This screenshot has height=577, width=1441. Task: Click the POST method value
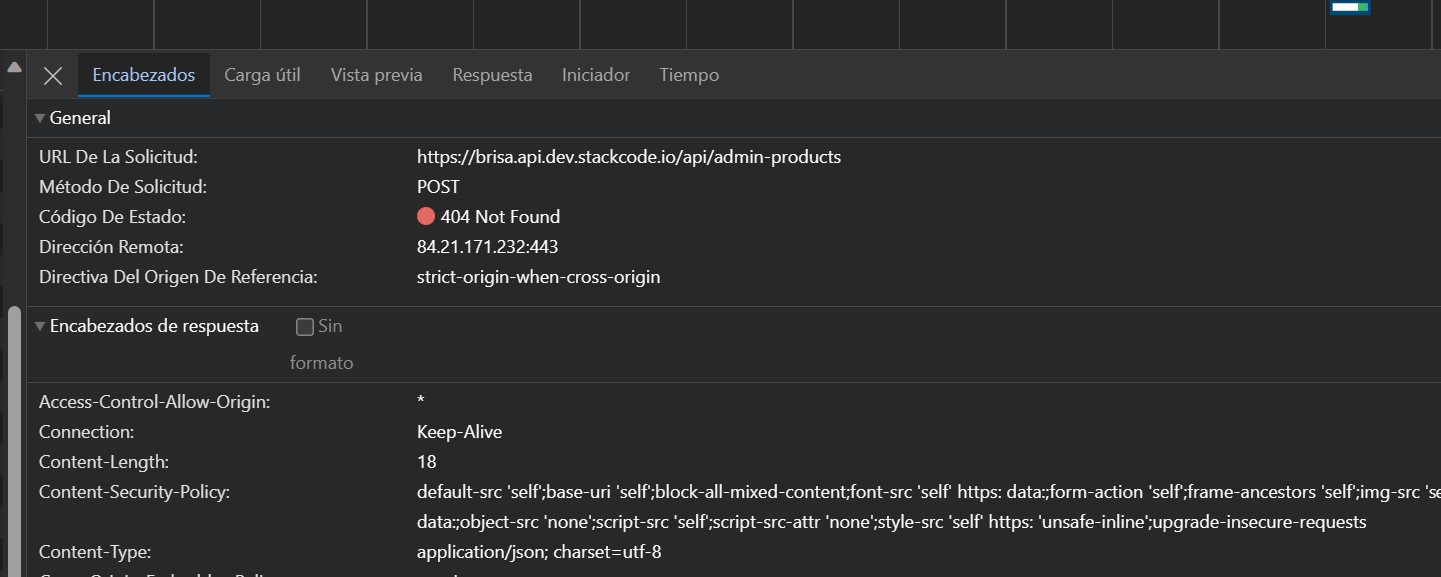pyautogui.click(x=438, y=187)
